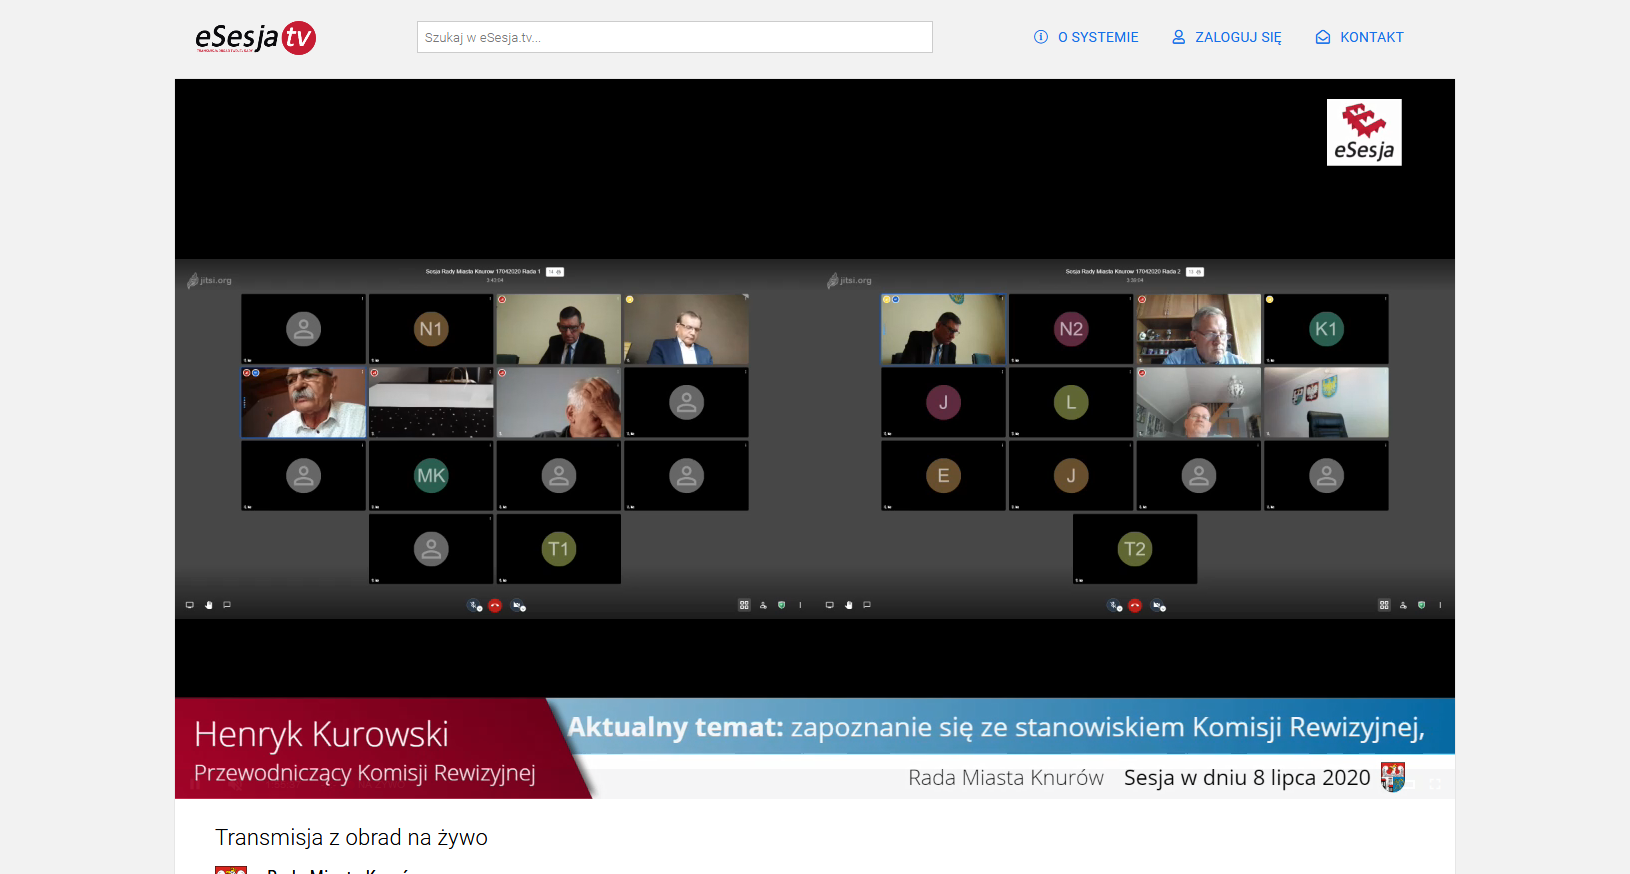Go to the KONTAKT page

[1359, 37]
